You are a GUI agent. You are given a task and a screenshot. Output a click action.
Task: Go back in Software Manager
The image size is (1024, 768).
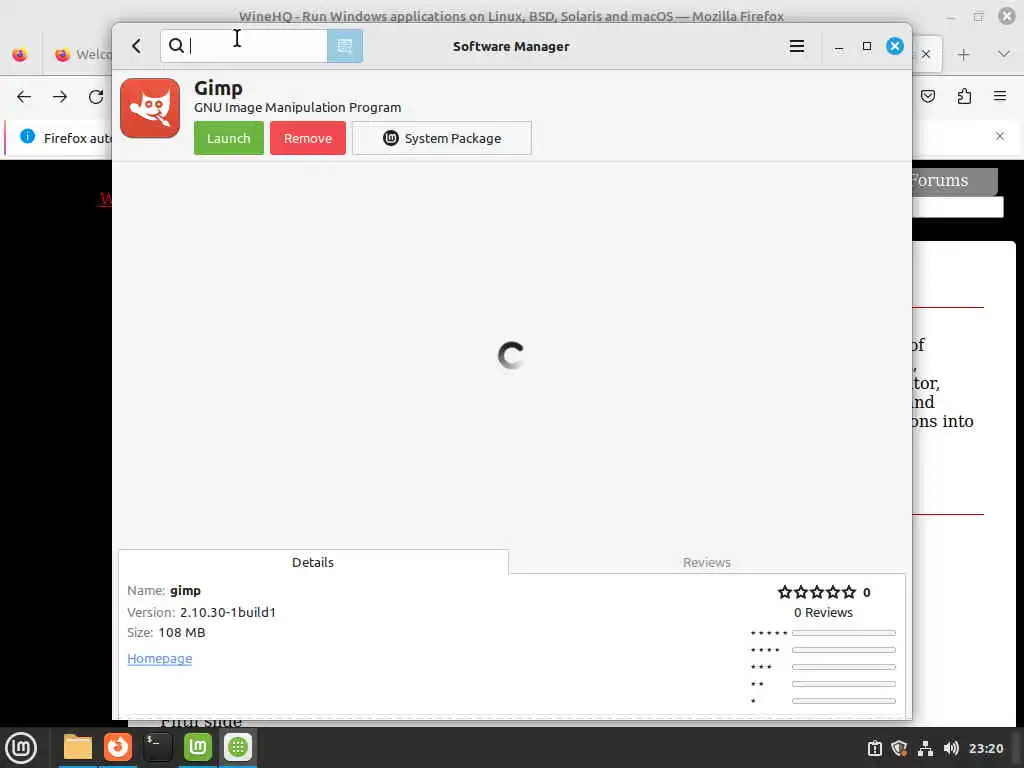click(136, 46)
